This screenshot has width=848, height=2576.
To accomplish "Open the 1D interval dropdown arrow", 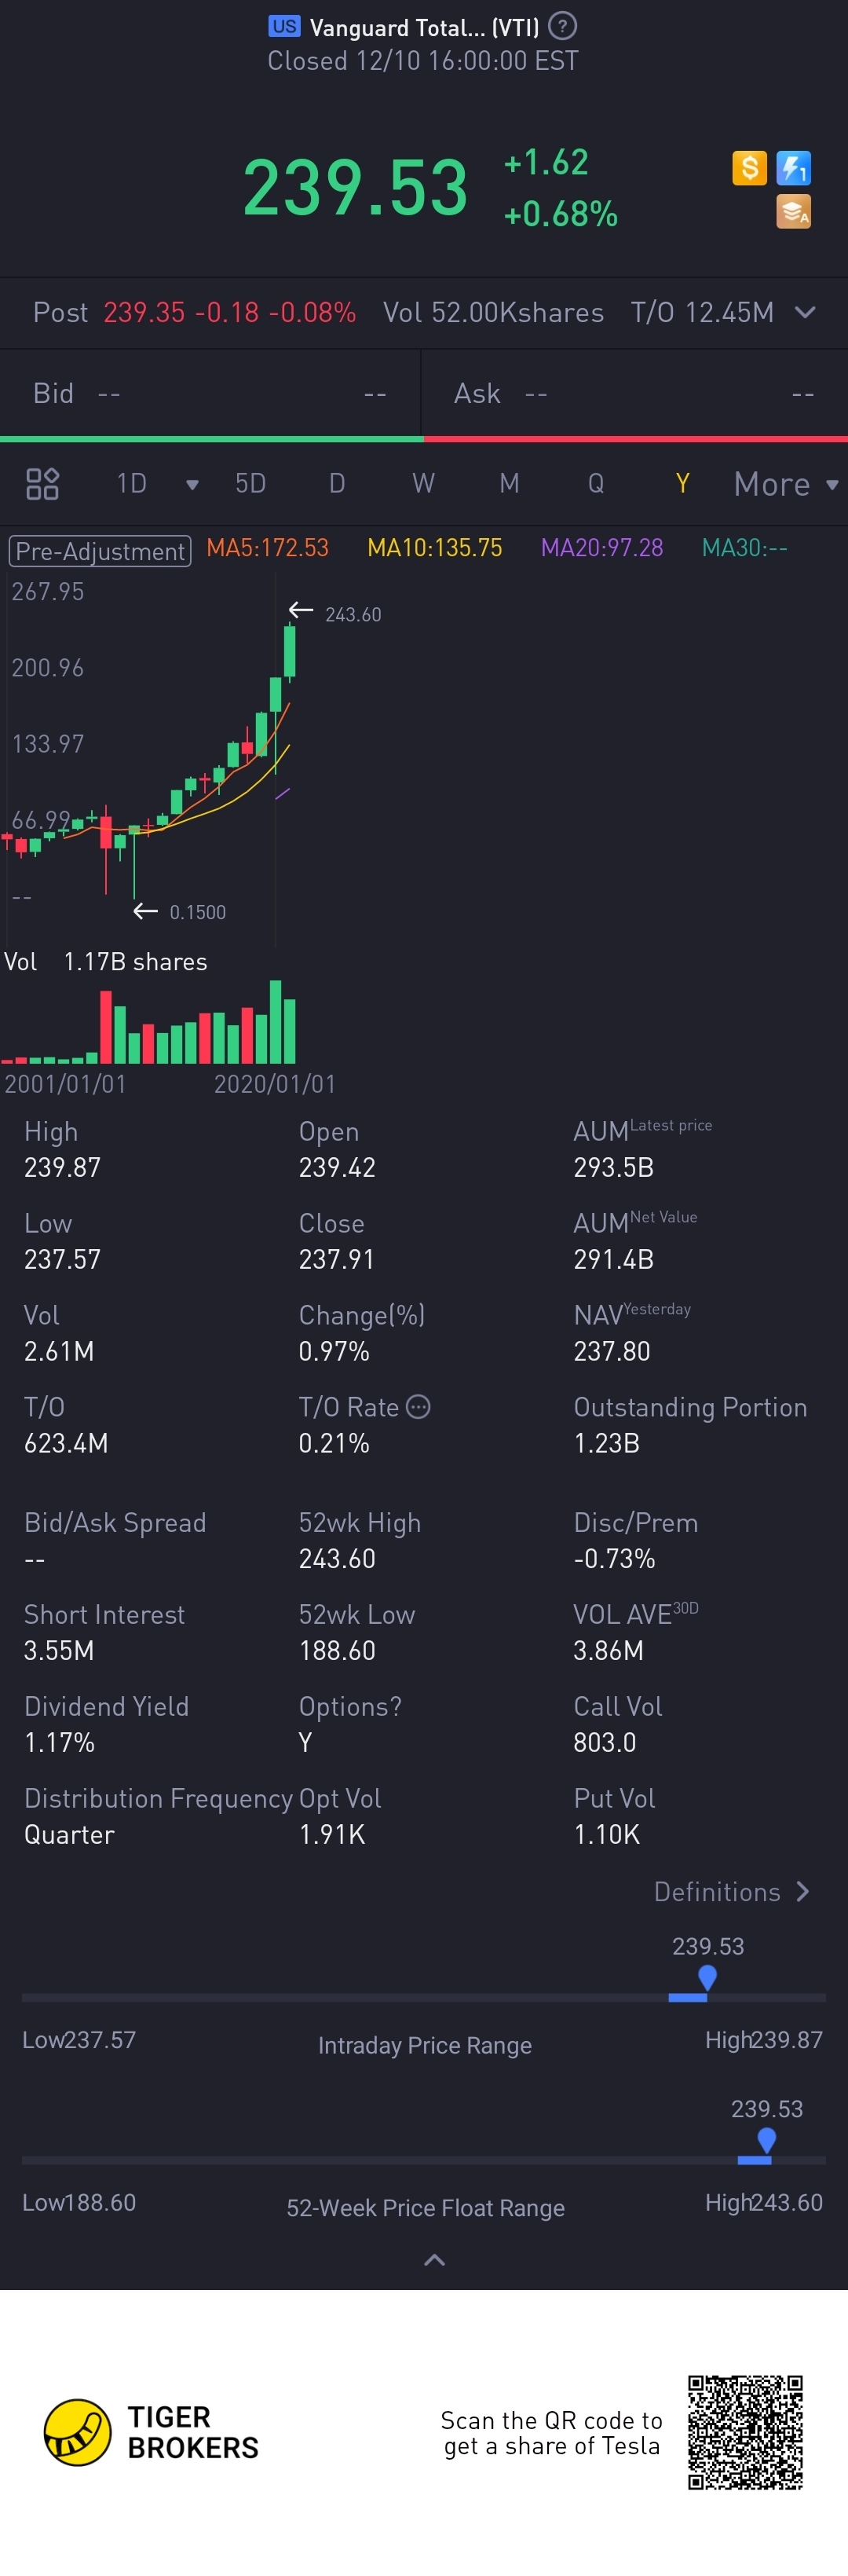I will point(192,485).
